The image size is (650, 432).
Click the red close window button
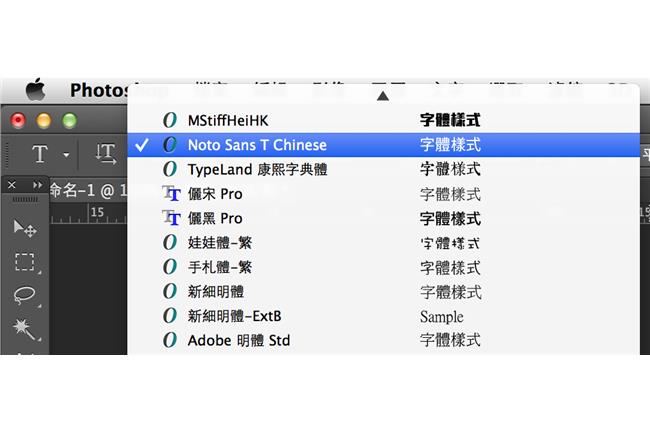(18, 121)
